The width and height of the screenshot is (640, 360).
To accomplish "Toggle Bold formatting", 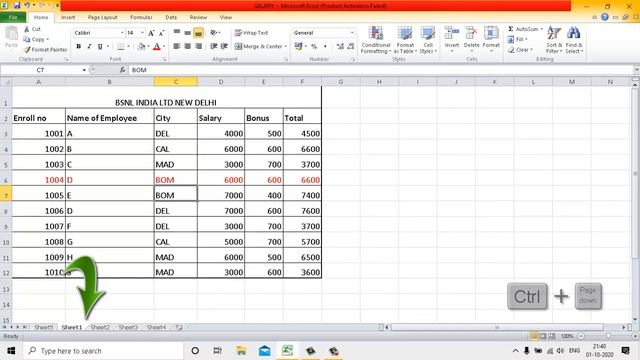I will pyautogui.click(x=78, y=47).
